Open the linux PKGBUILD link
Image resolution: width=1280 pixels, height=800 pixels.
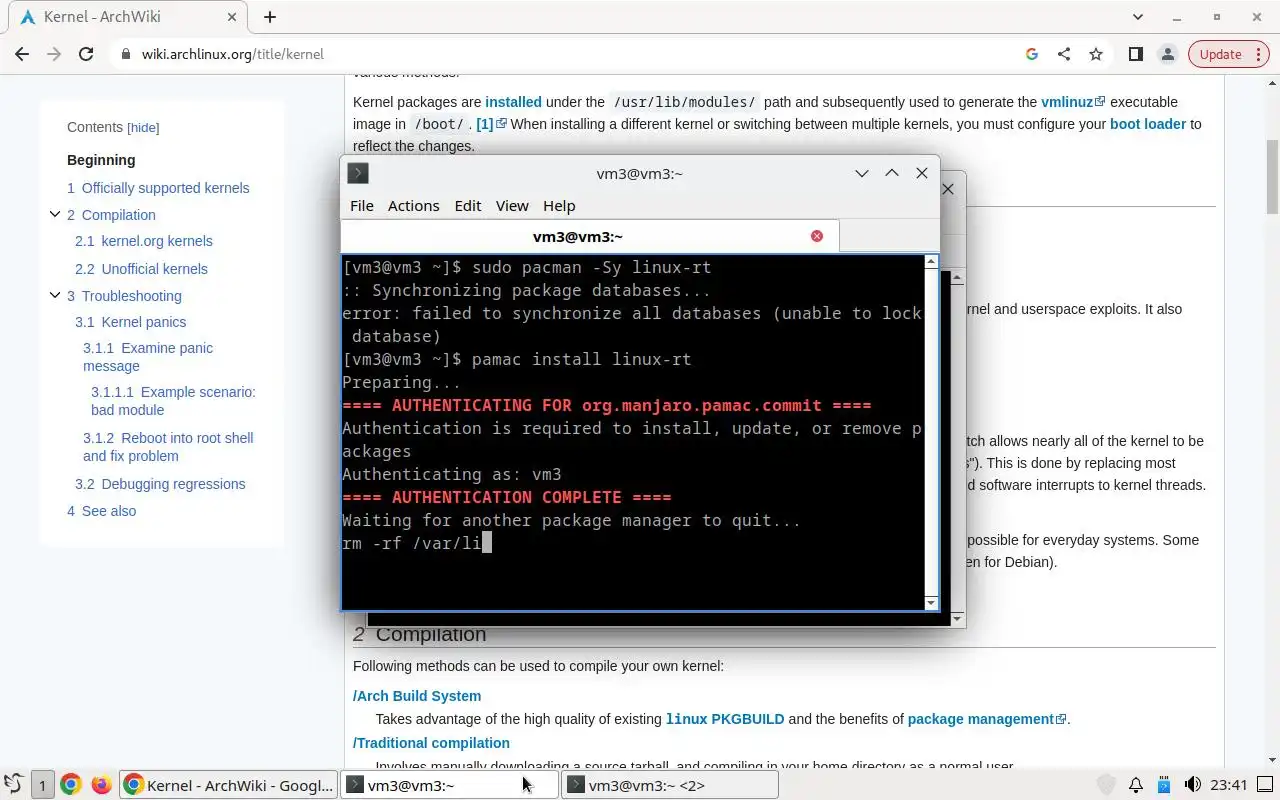point(725,719)
